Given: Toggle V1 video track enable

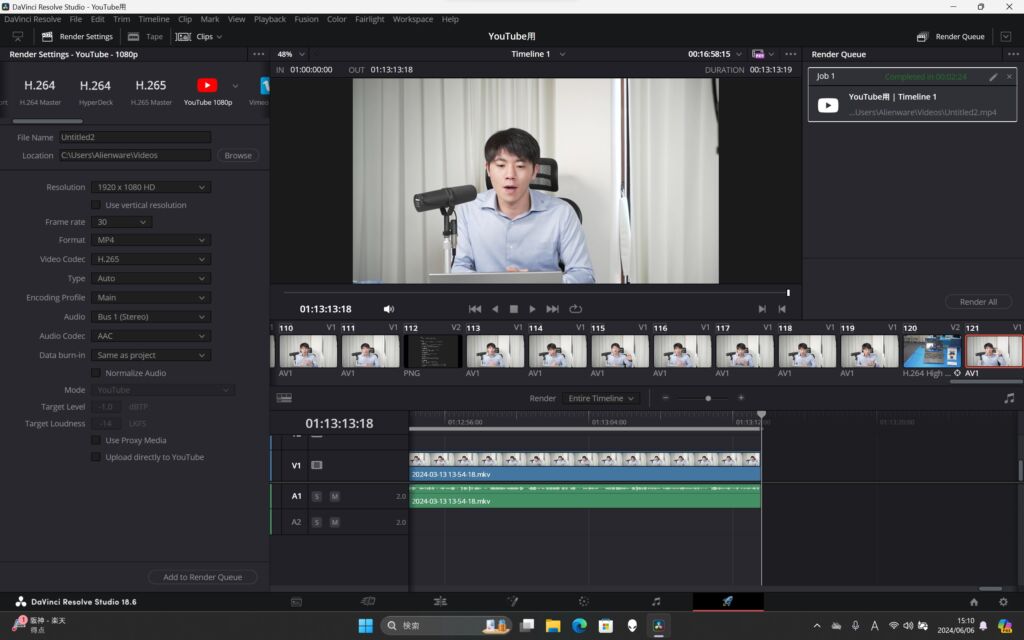Looking at the screenshot, I should [x=317, y=465].
